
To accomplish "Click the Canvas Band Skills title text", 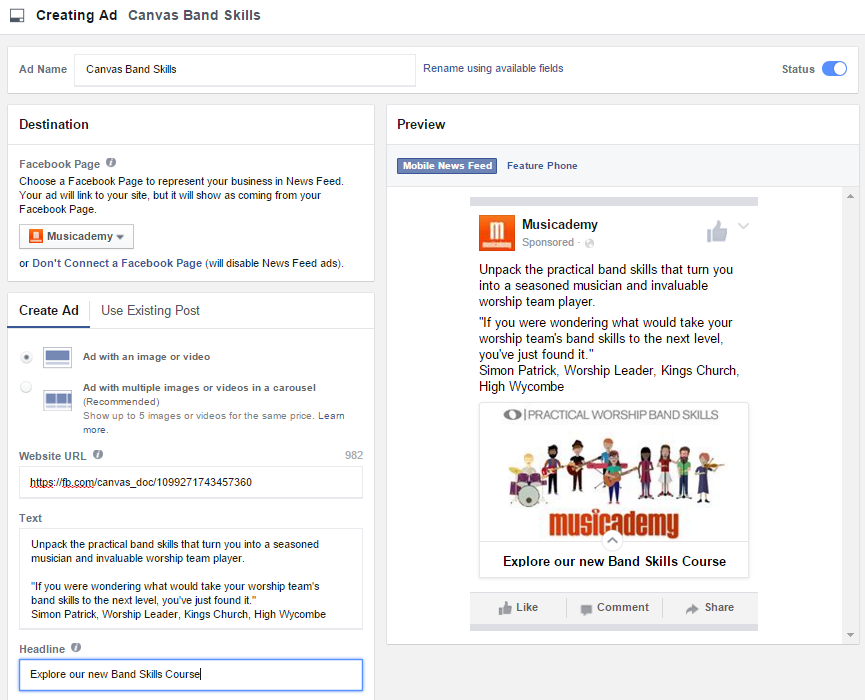I will pyautogui.click(x=194, y=15).
